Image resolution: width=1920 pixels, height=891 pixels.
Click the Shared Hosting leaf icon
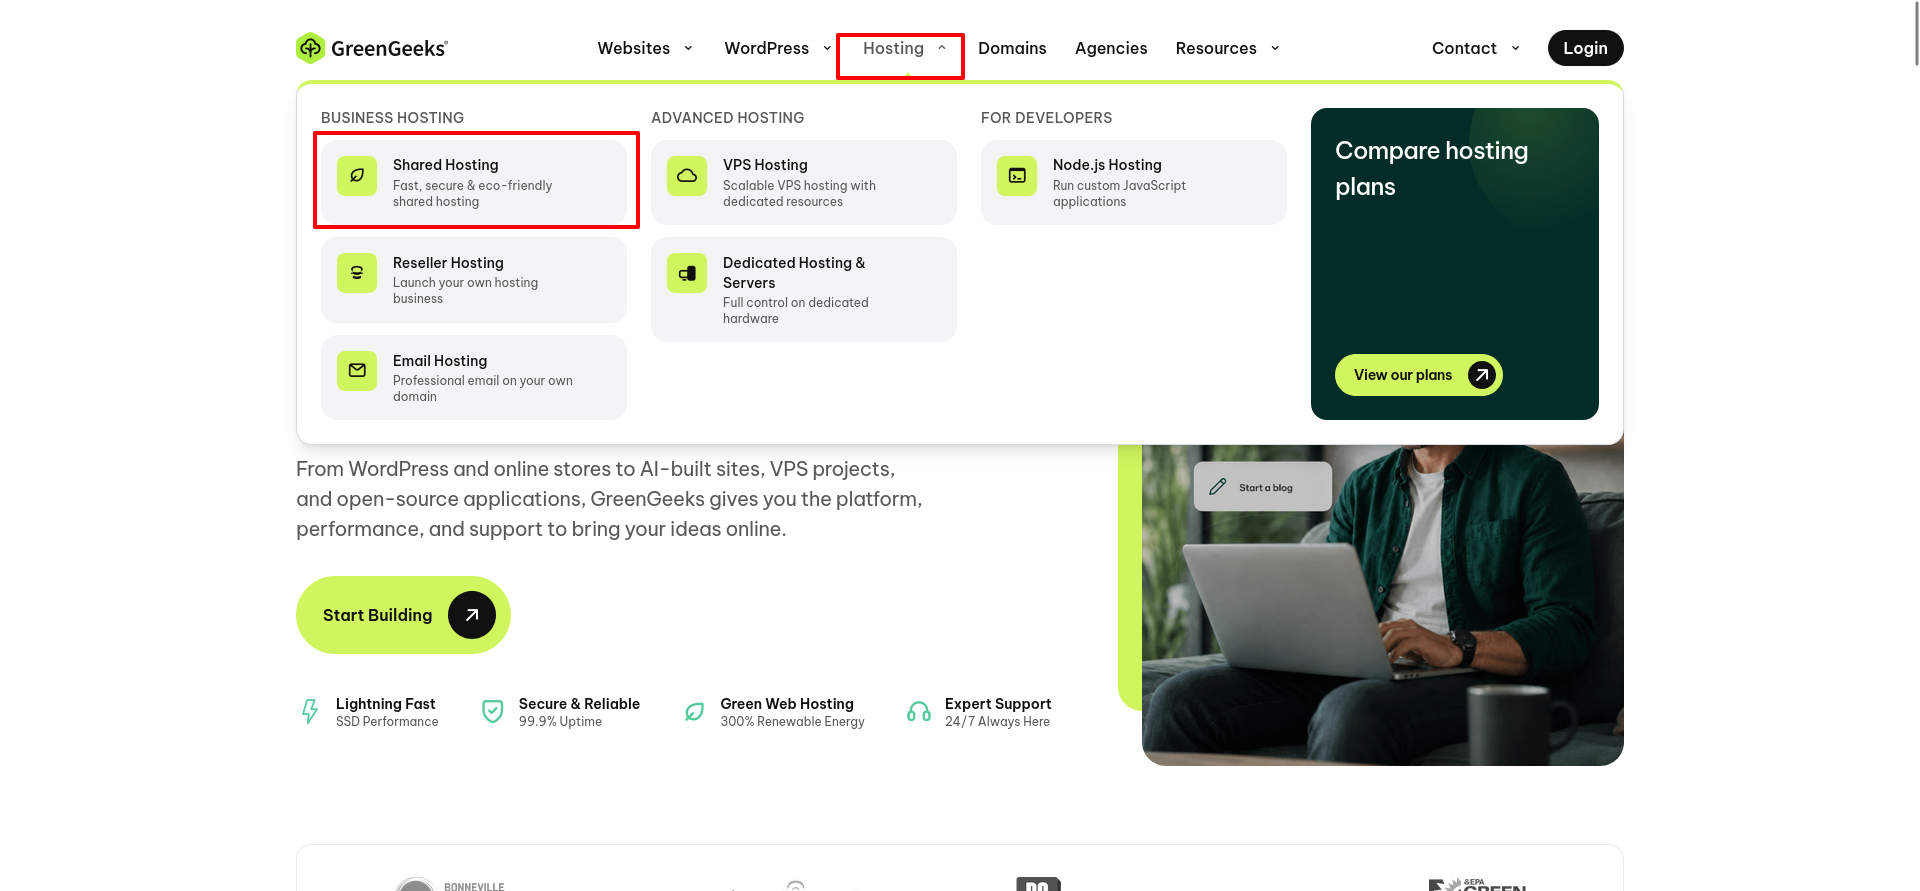tap(357, 176)
